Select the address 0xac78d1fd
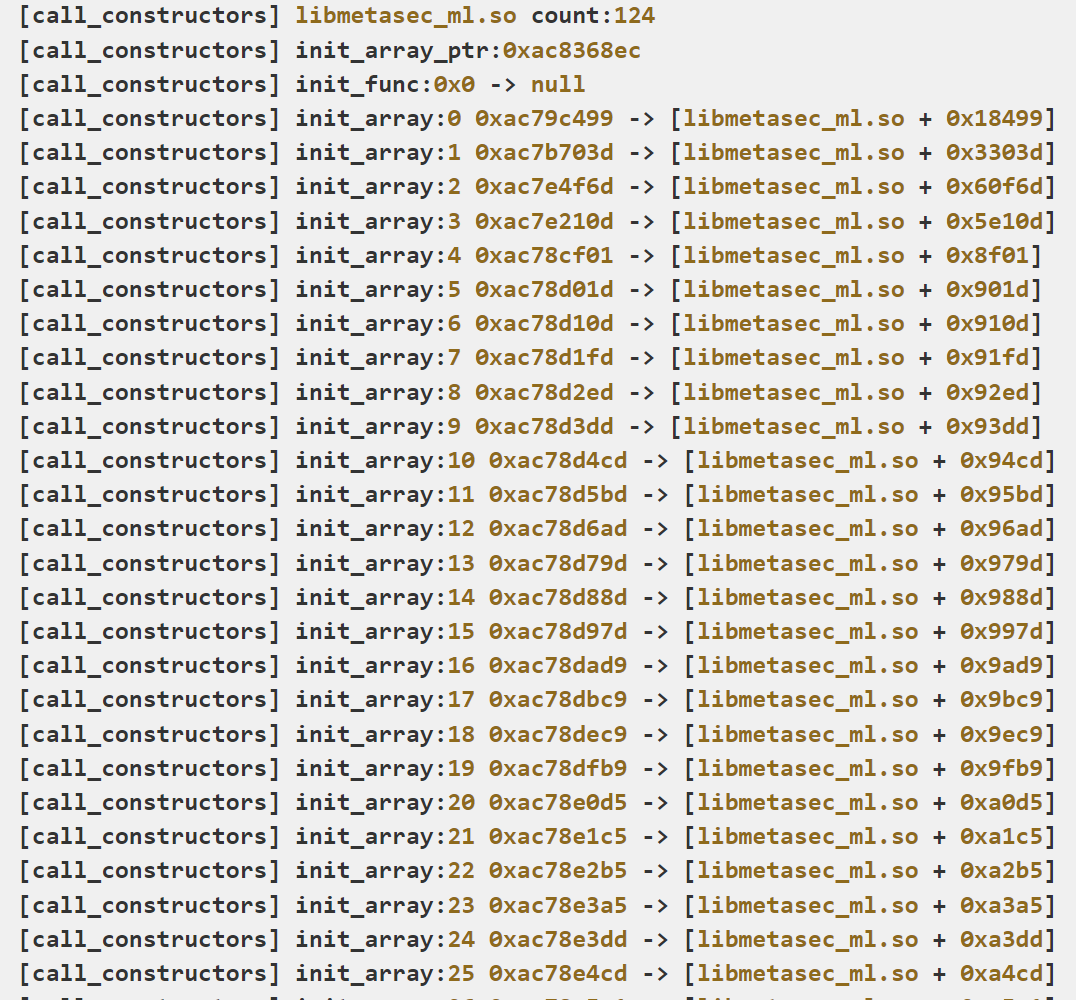1076x1000 pixels. click(x=544, y=358)
